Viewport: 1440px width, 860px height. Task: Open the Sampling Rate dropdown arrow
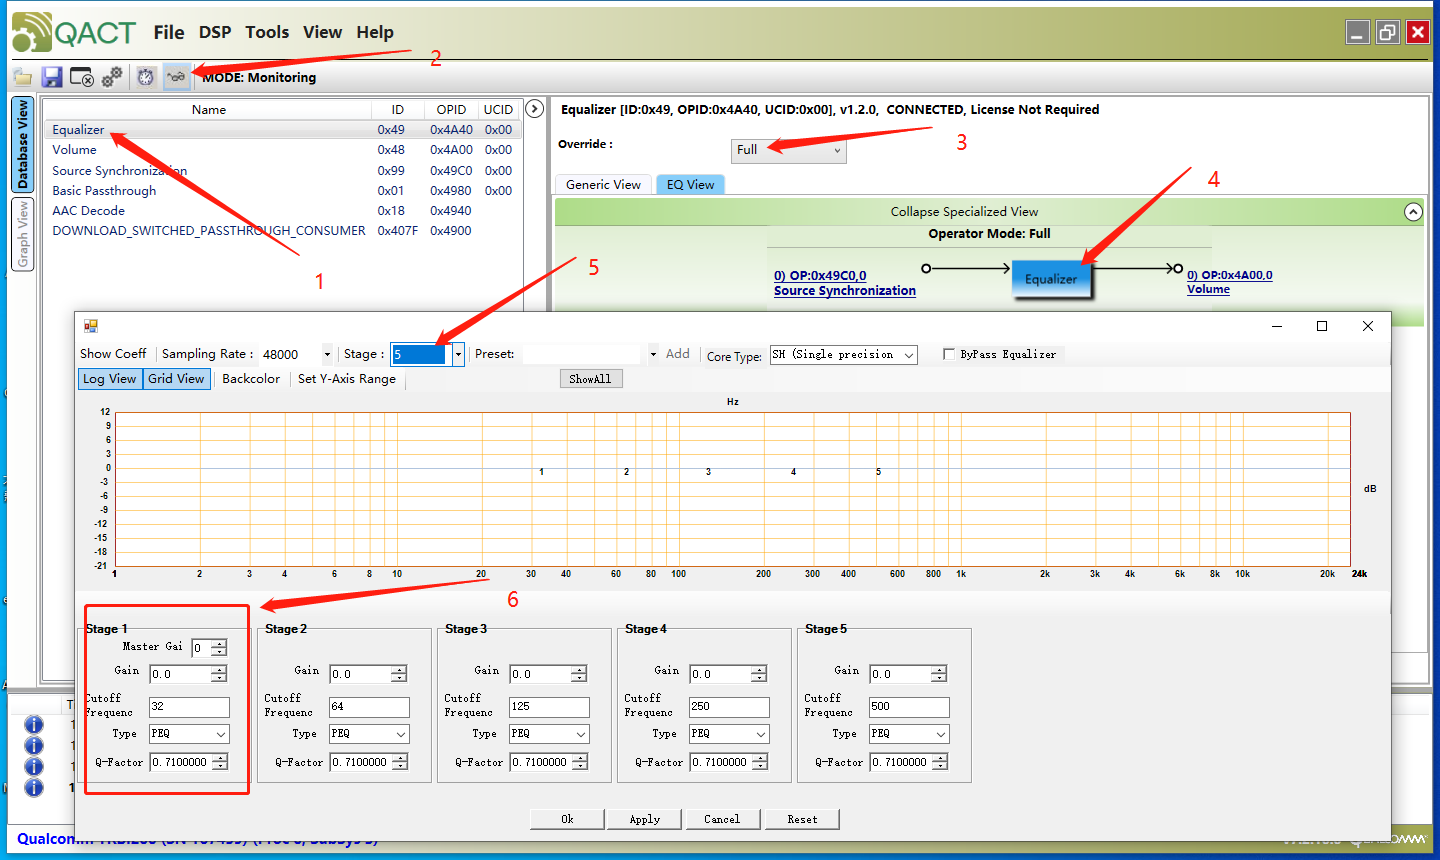point(327,354)
